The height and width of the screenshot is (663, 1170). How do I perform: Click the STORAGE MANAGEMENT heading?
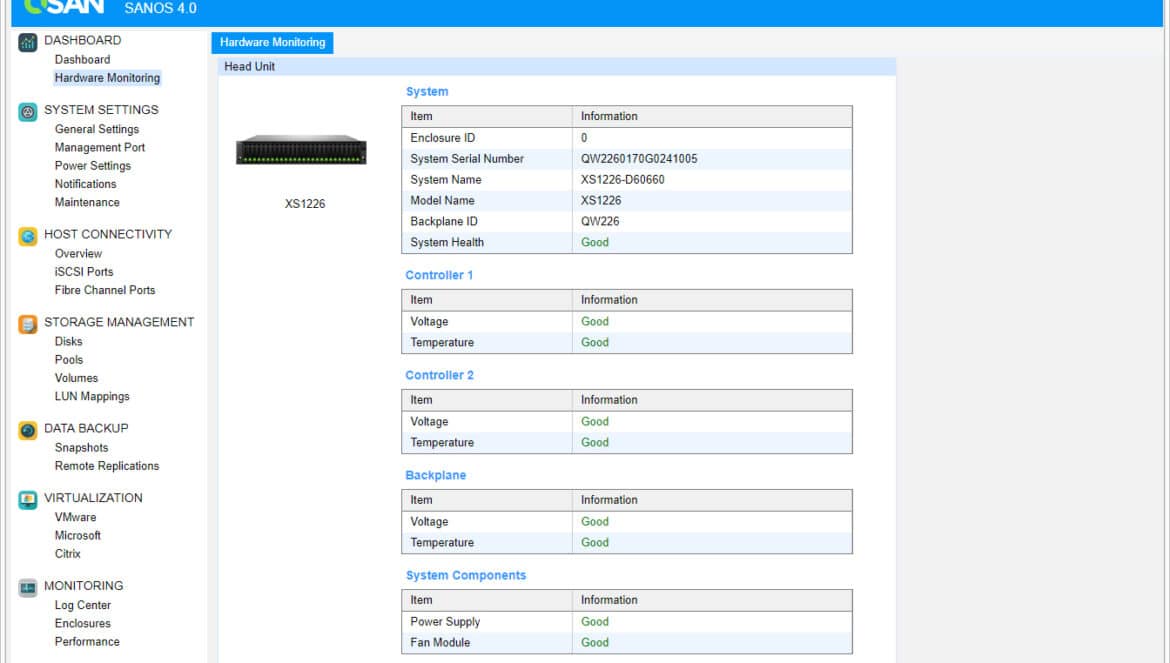pyautogui.click(x=119, y=322)
